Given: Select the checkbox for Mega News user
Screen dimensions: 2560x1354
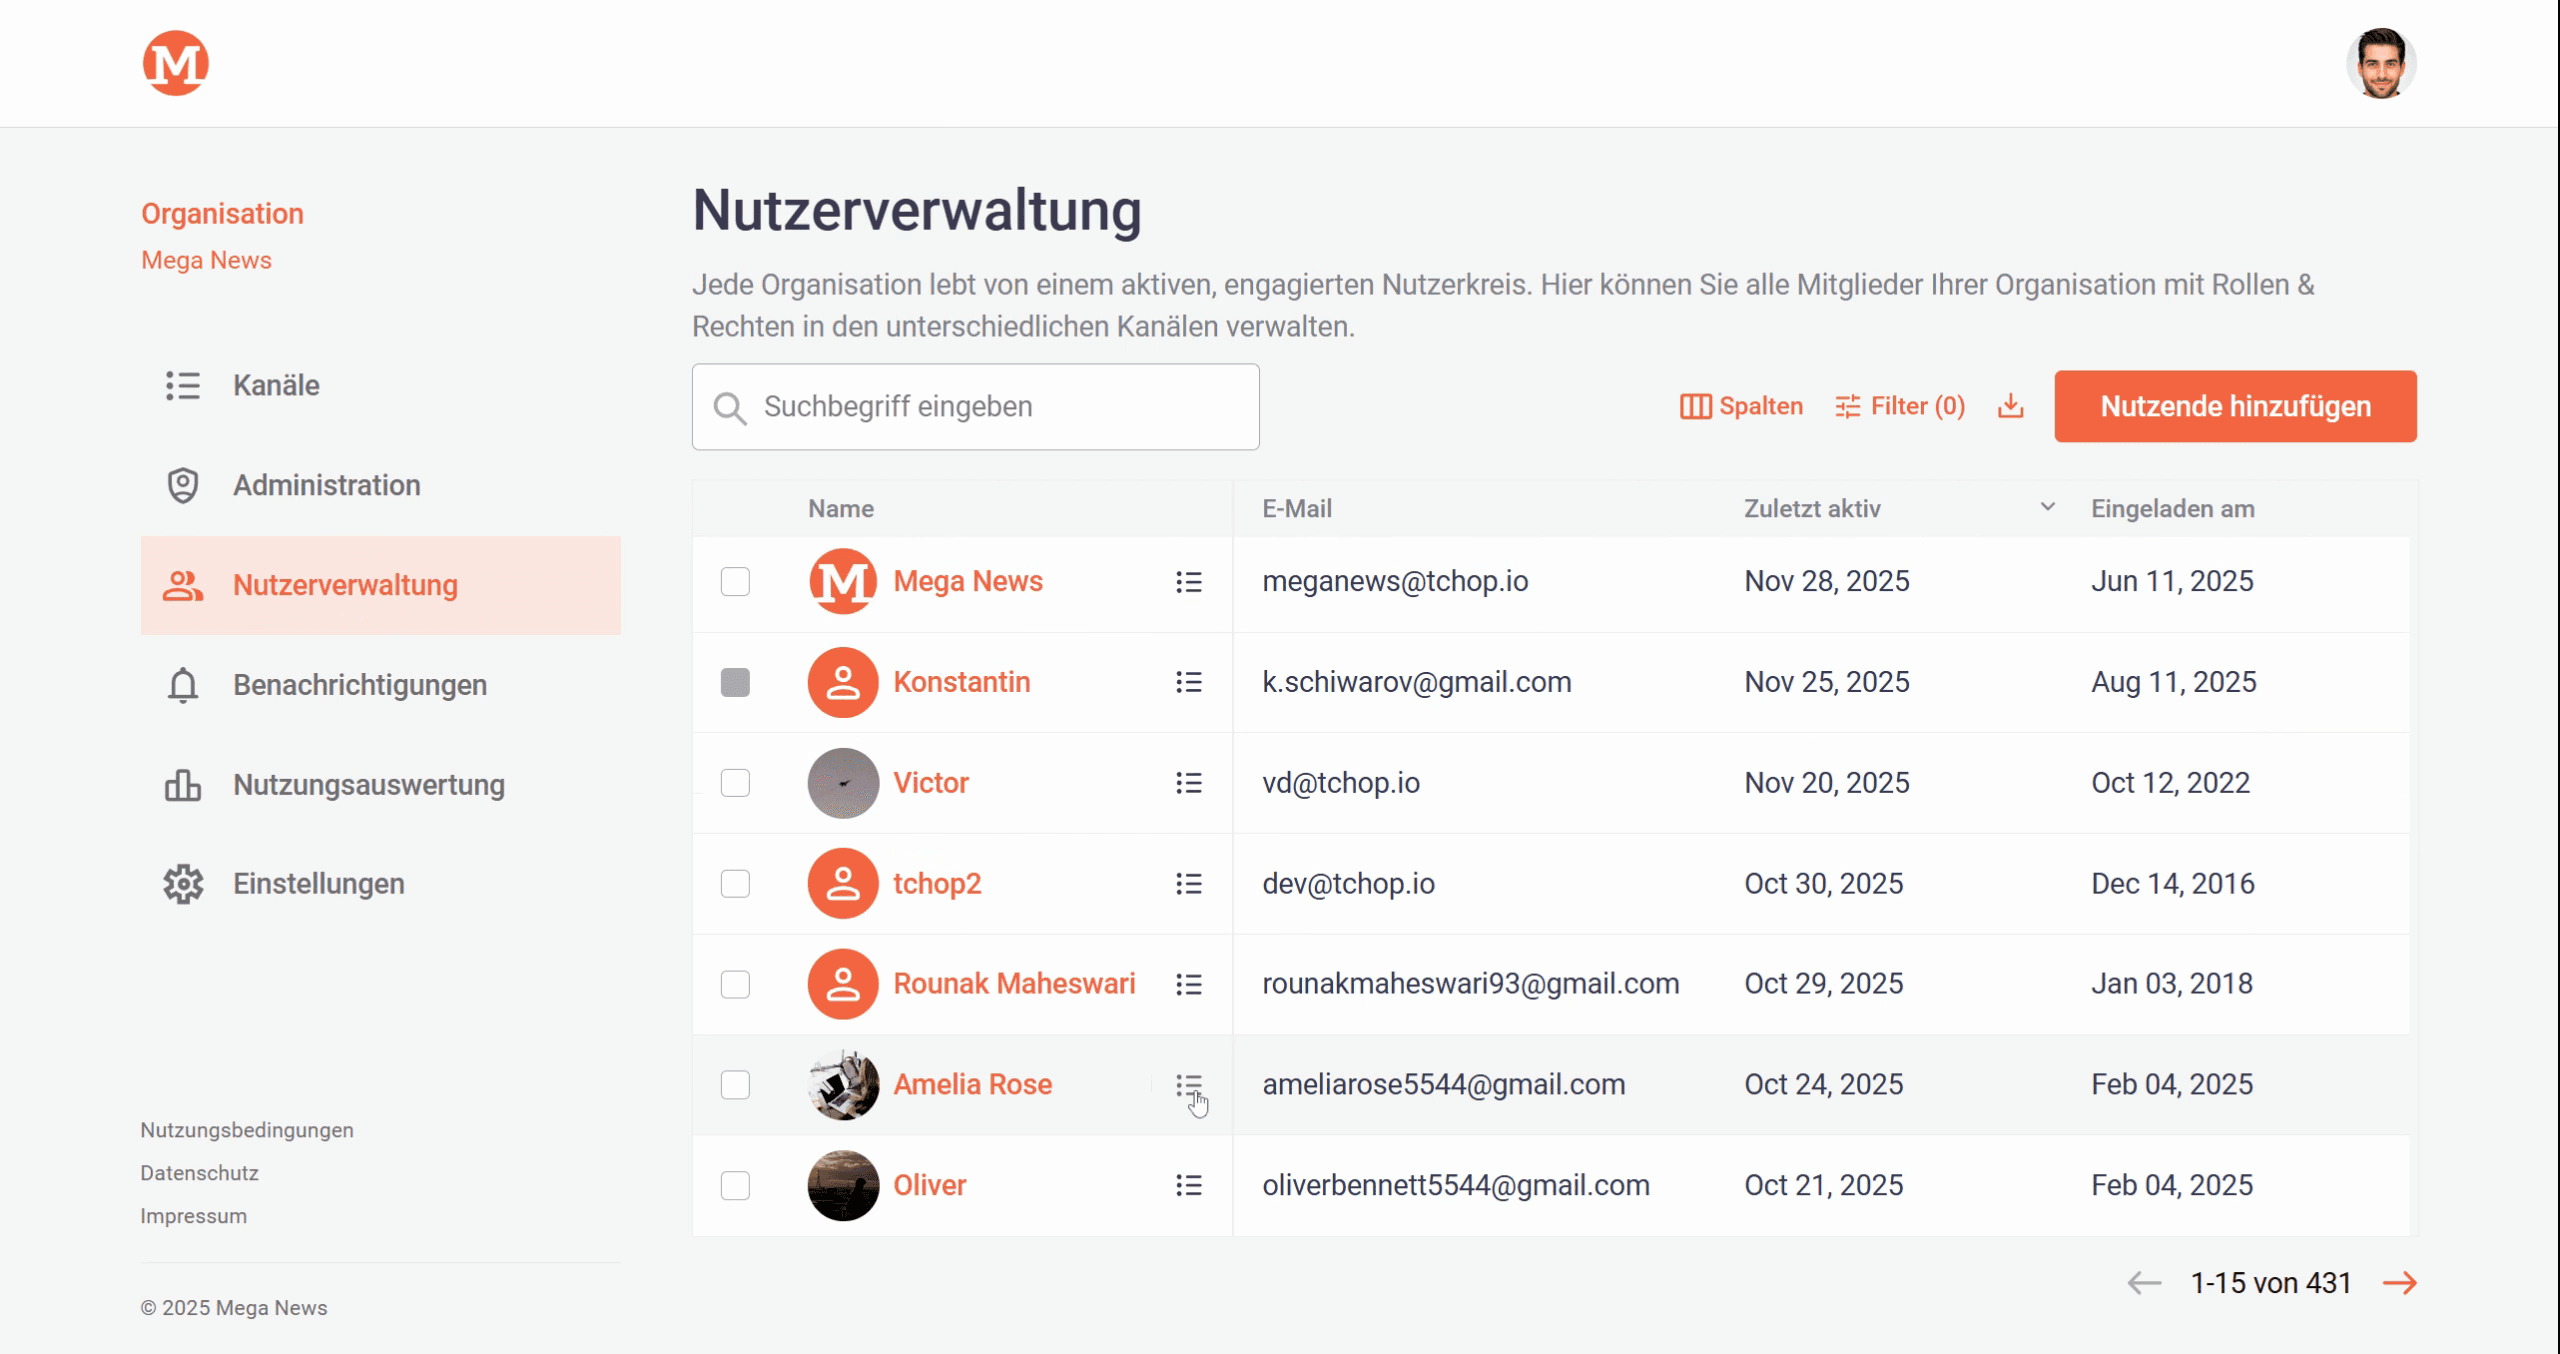Looking at the screenshot, I should click(735, 582).
